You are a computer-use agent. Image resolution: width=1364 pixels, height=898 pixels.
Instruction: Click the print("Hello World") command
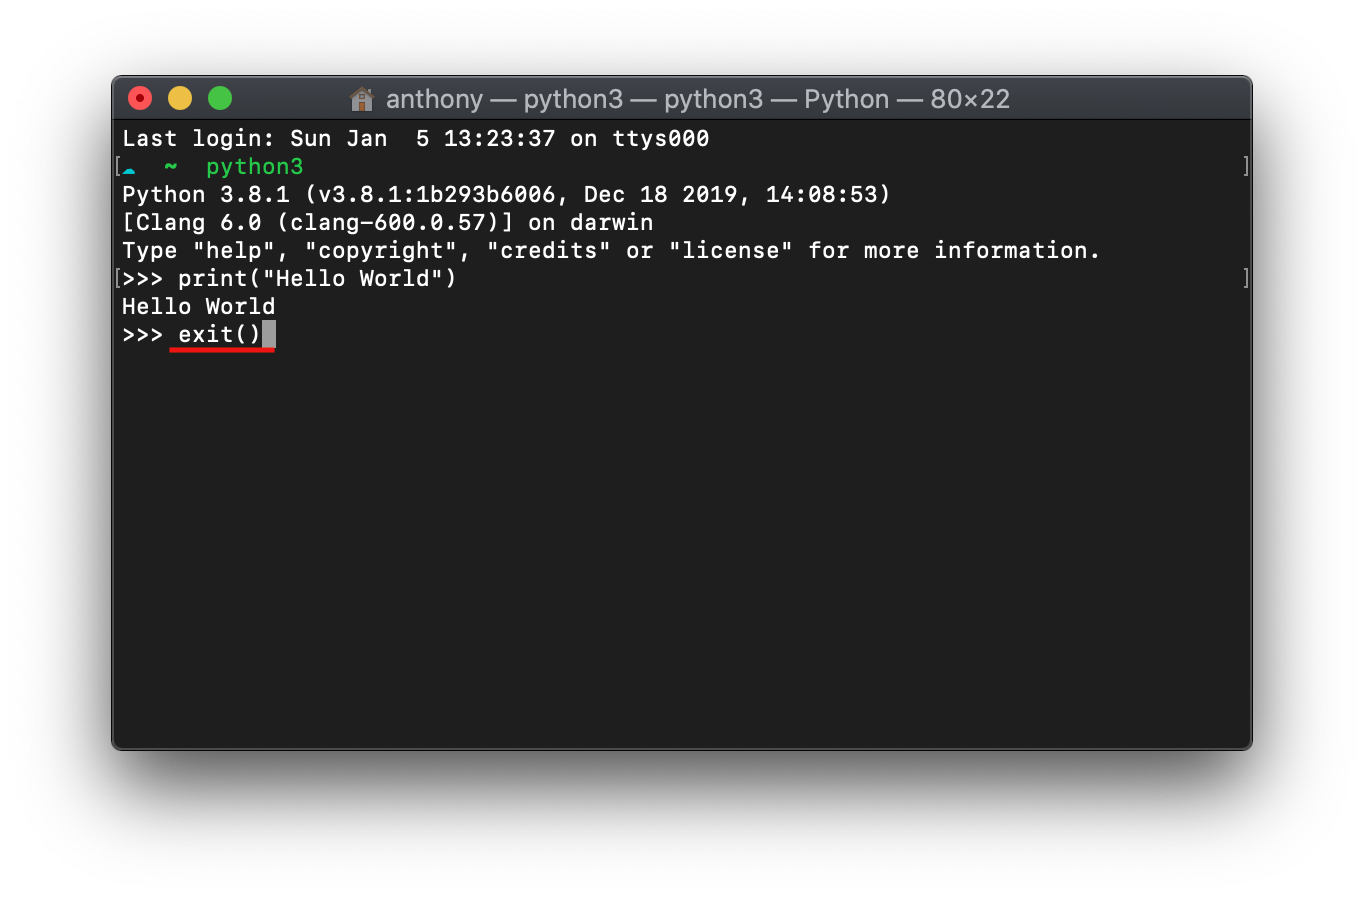[x=317, y=279]
